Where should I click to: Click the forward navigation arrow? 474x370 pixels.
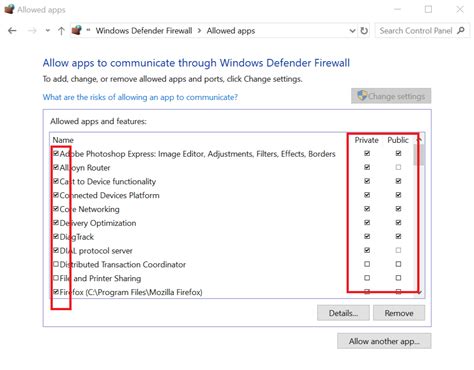(32, 31)
